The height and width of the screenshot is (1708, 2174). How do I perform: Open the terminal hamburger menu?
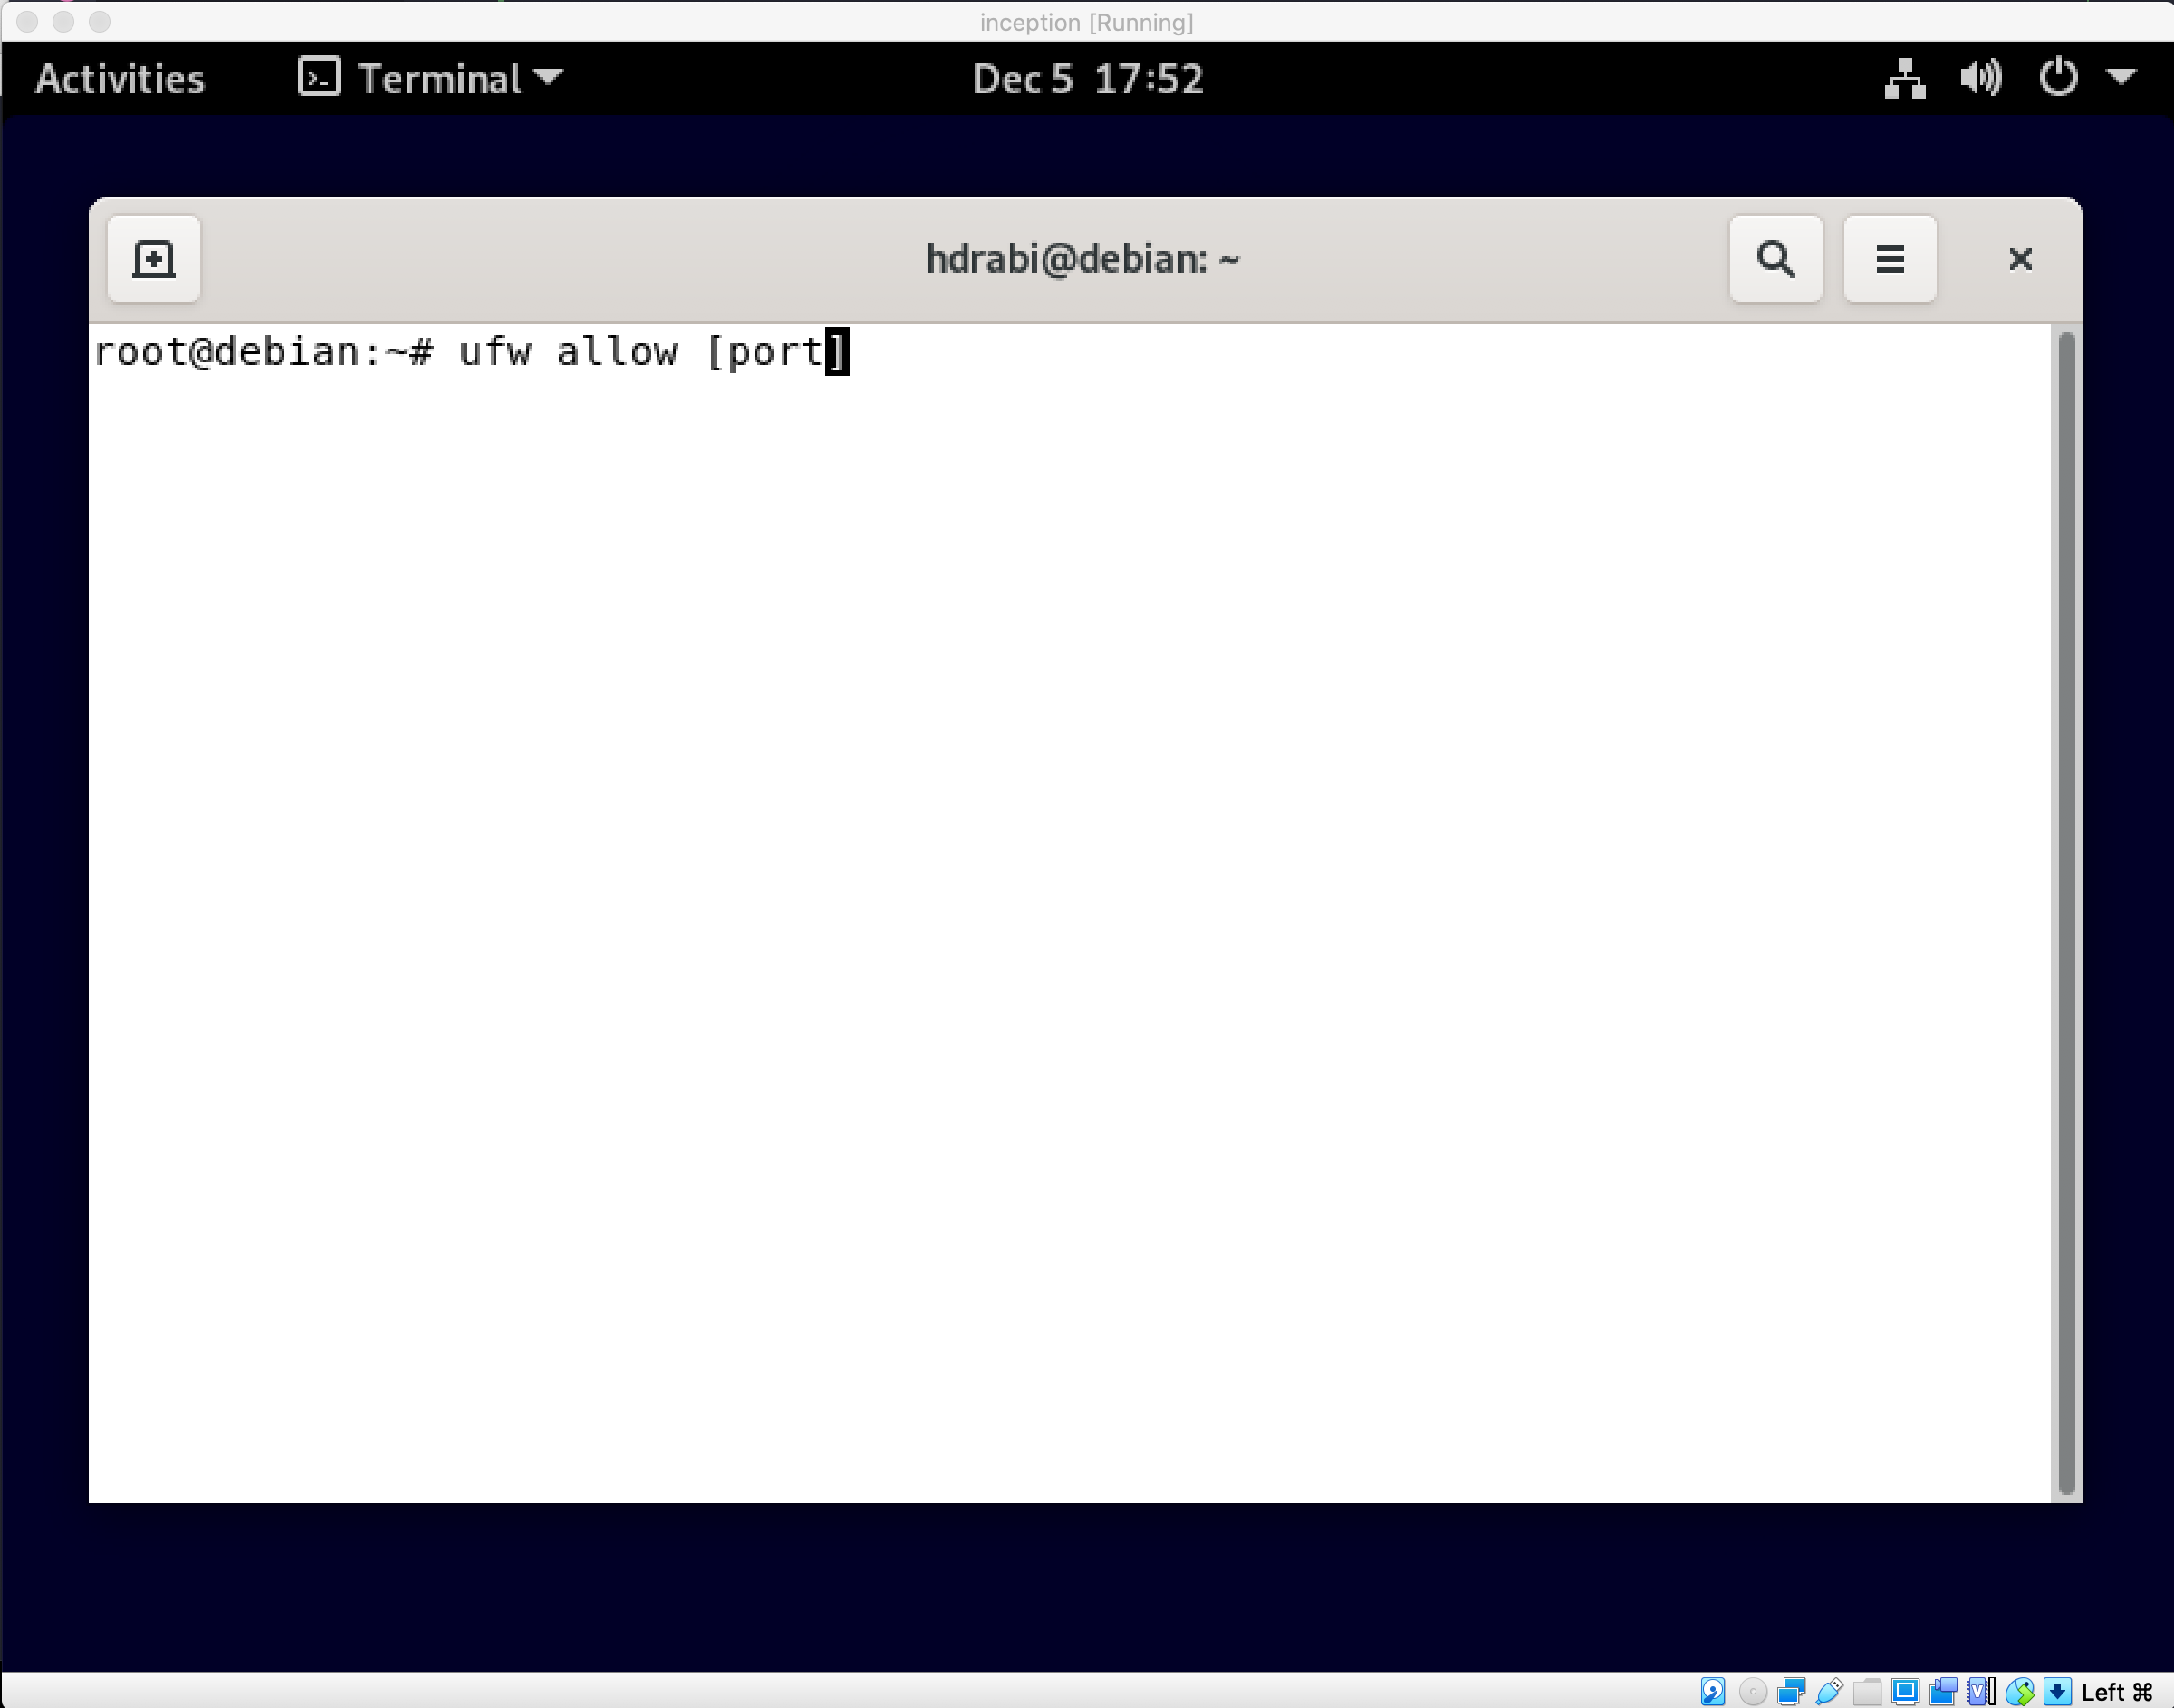click(1889, 259)
